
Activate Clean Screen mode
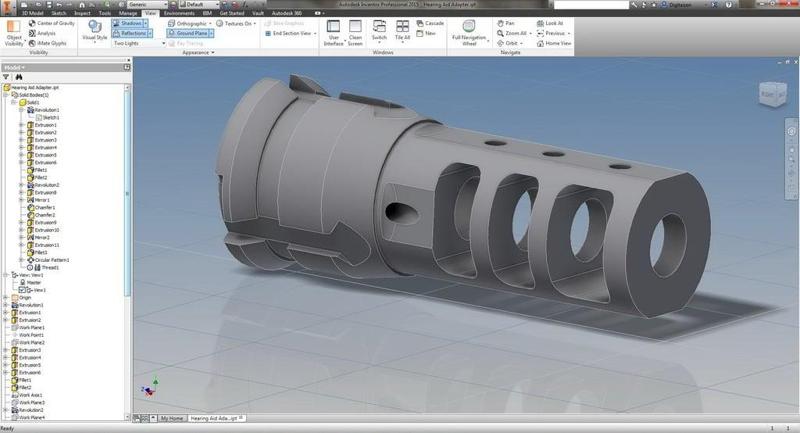click(x=355, y=33)
